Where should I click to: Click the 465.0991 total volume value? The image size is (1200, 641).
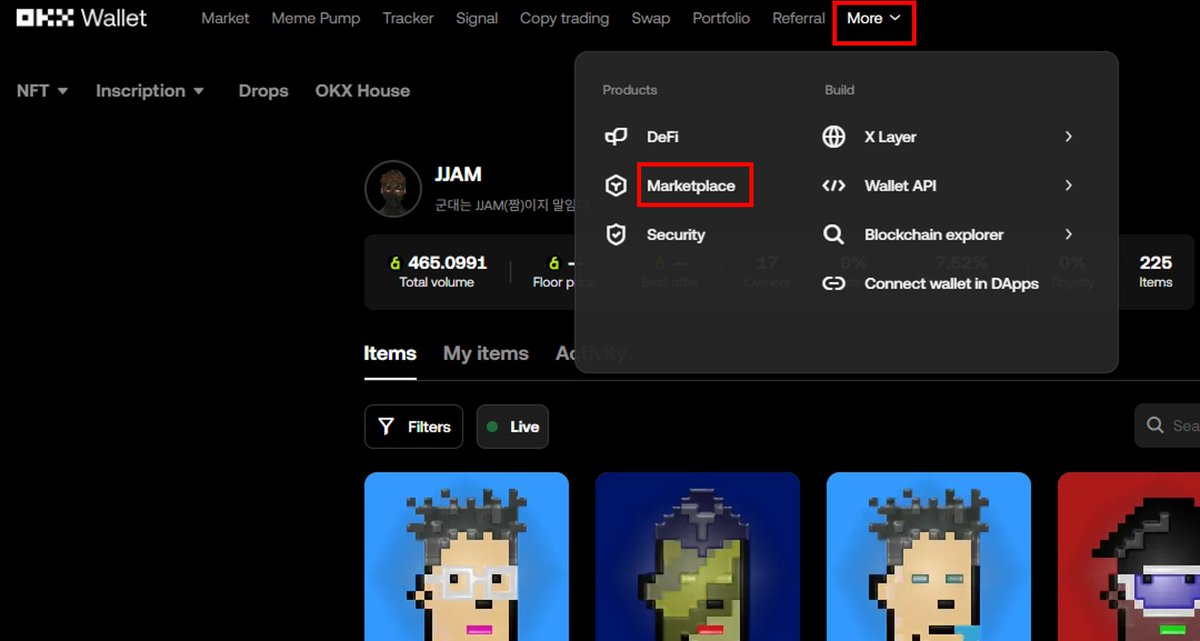pyautogui.click(x=447, y=263)
